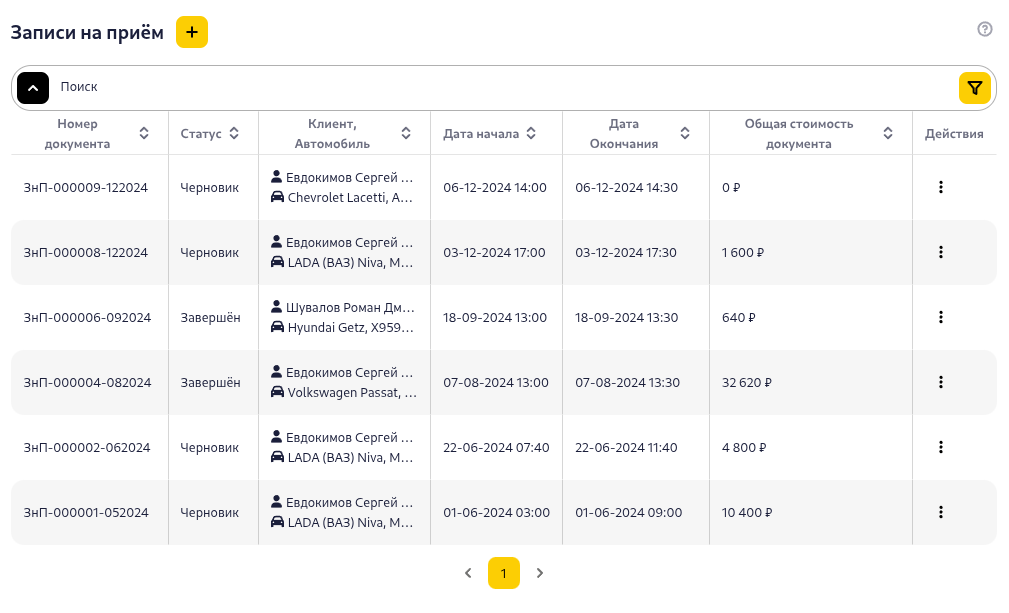1009x613 pixels.
Task: Go to next page arrow
Action: (x=540, y=573)
